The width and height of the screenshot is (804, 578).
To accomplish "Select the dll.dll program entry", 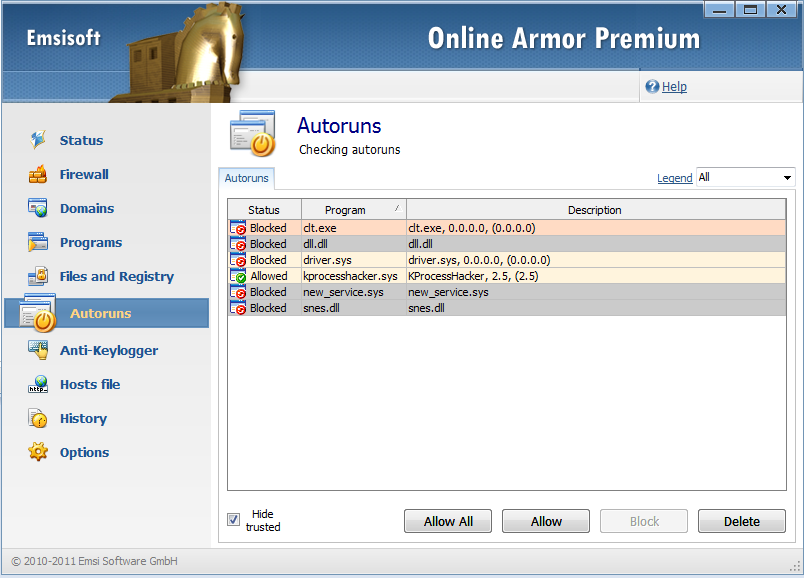I will click(353, 244).
